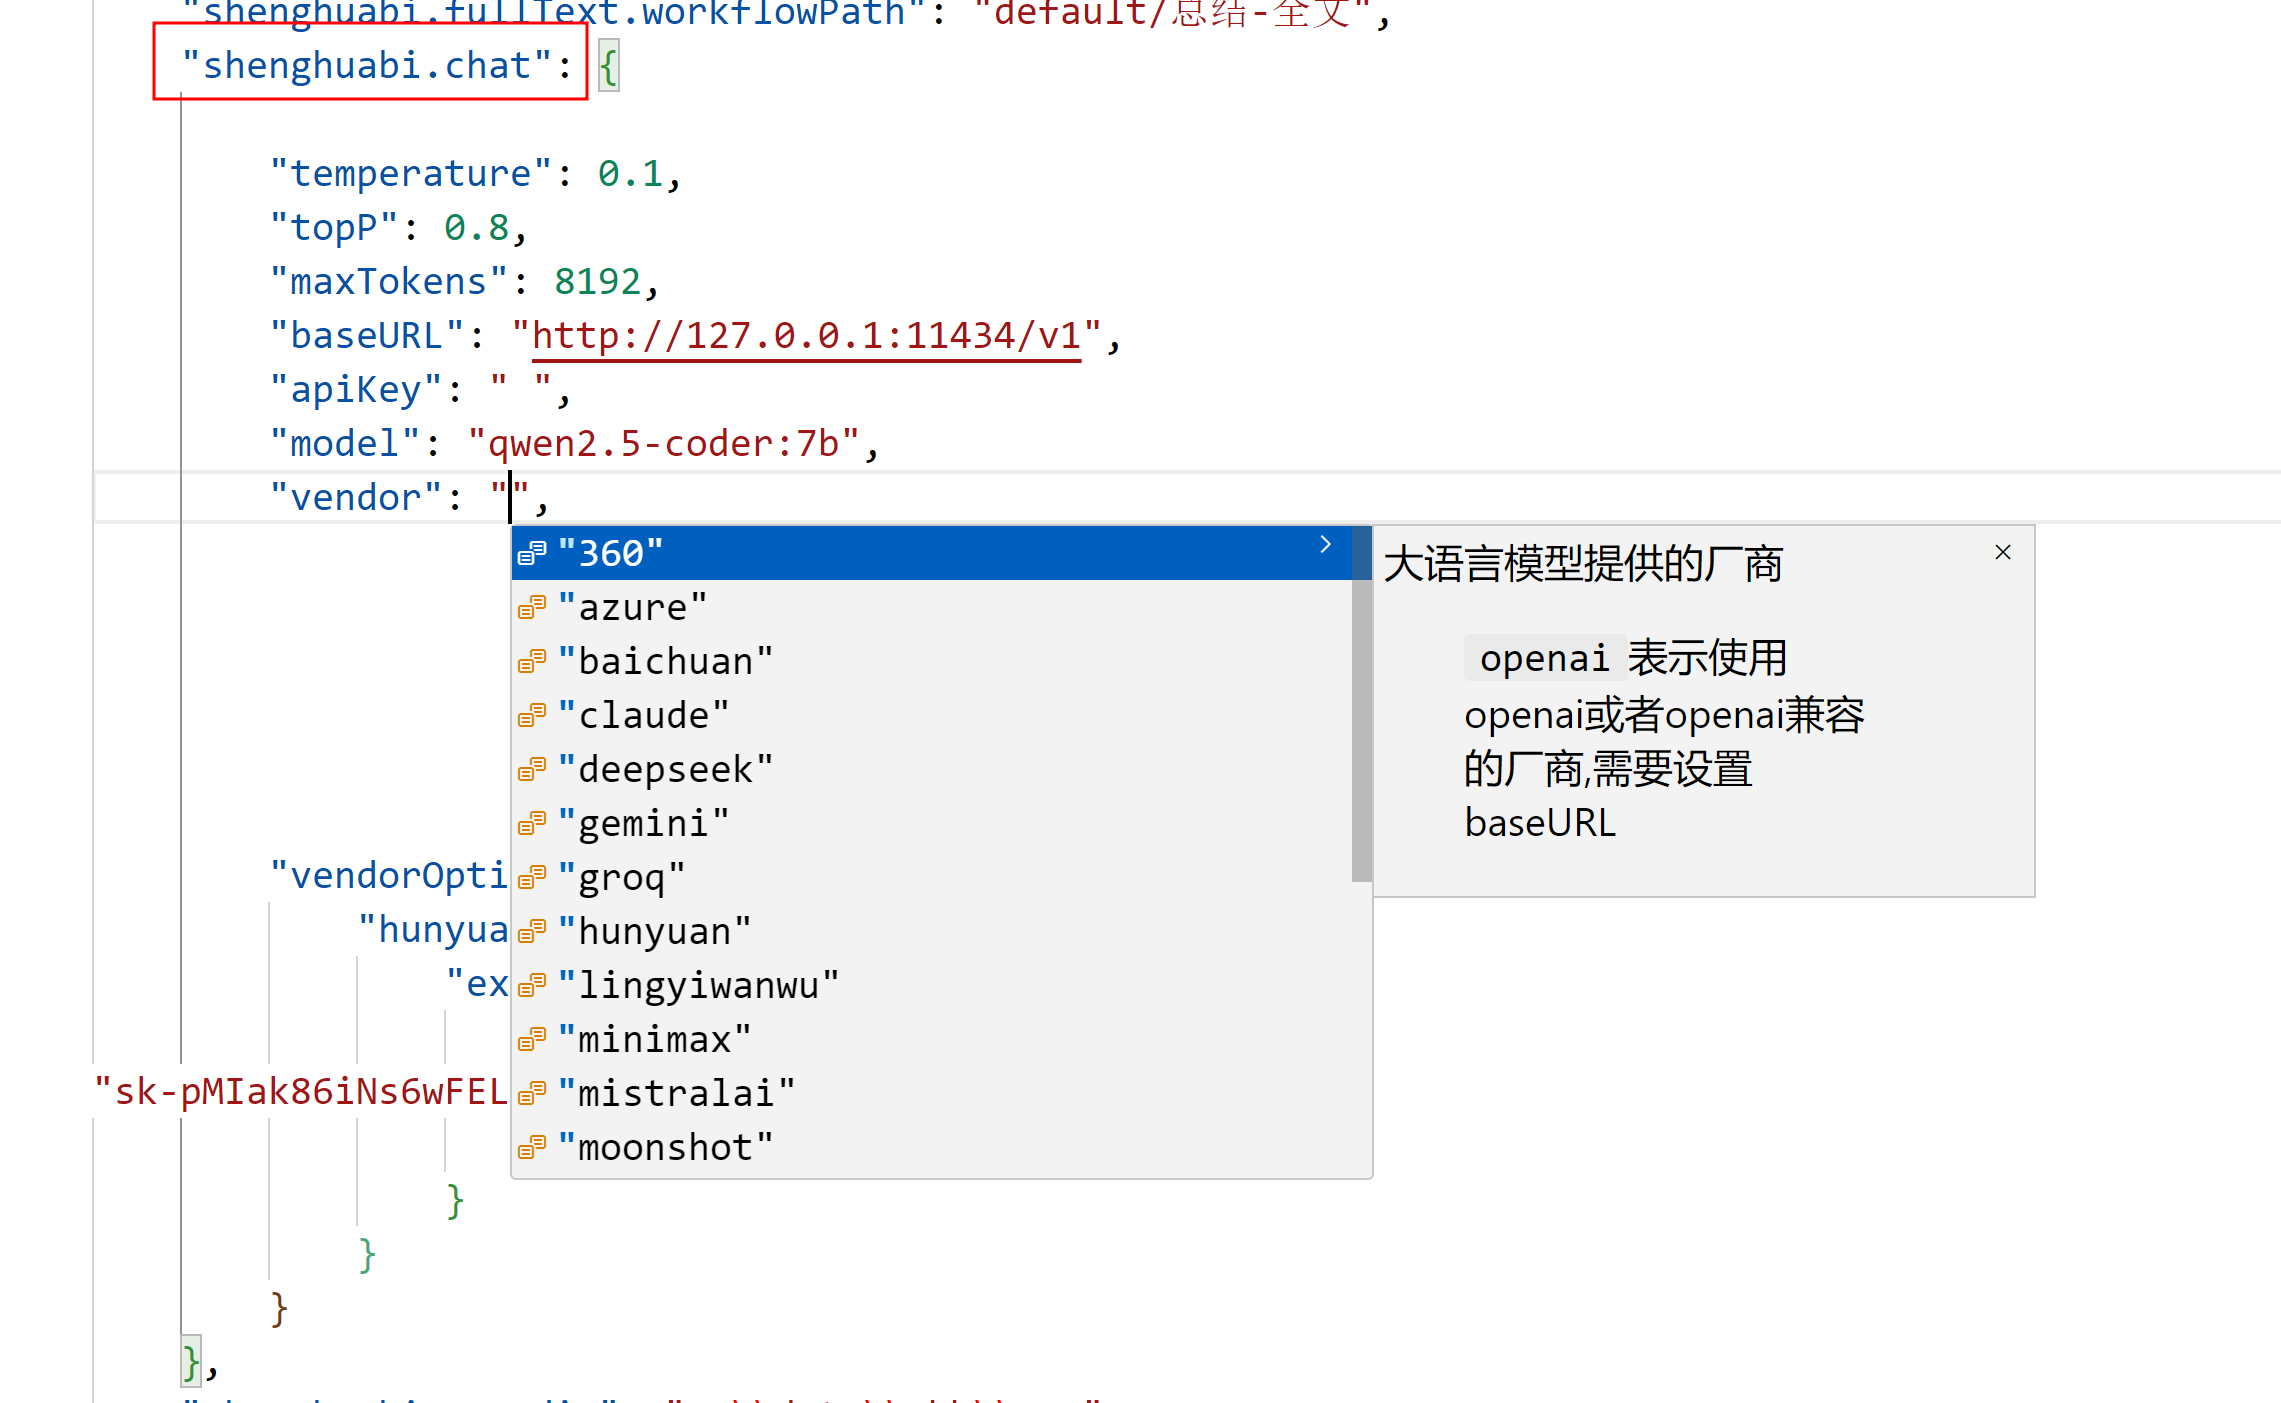This screenshot has width=2281, height=1403.
Task: Click the icon beside the "groq" suggestion
Action: pos(532,878)
